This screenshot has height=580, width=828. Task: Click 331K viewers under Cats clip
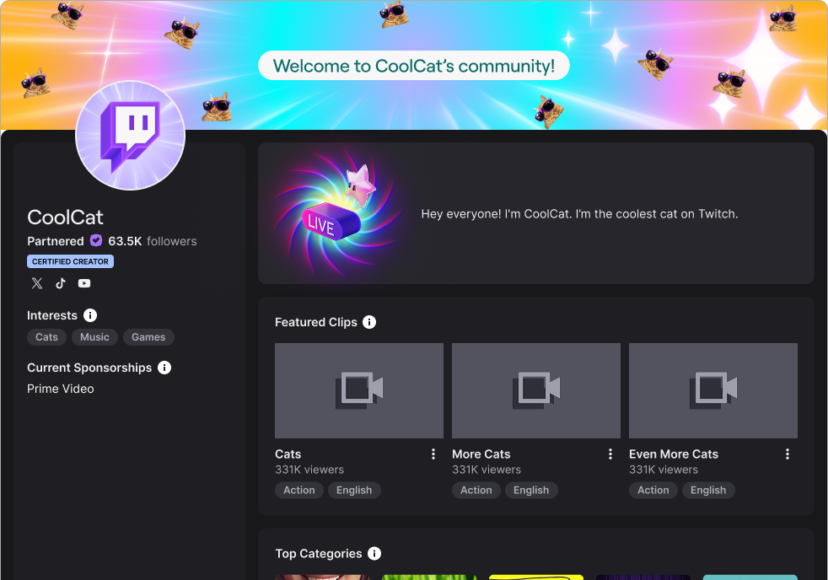tap(309, 469)
